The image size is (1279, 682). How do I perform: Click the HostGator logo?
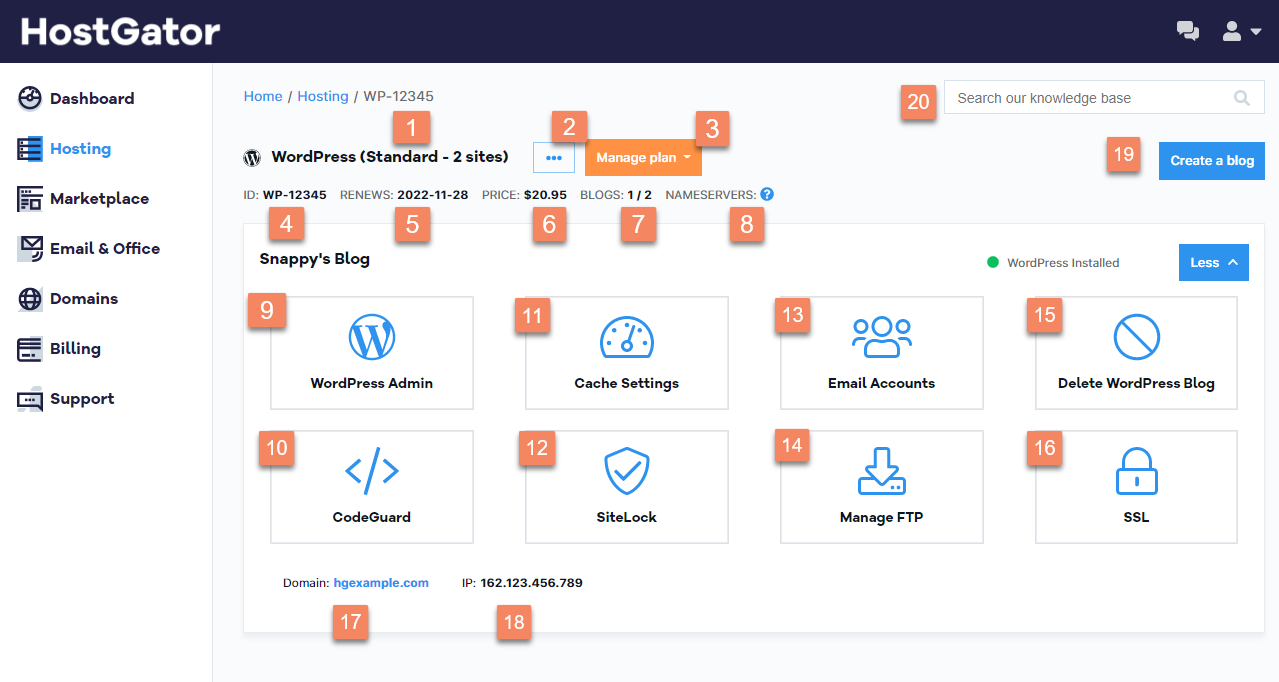tap(120, 31)
